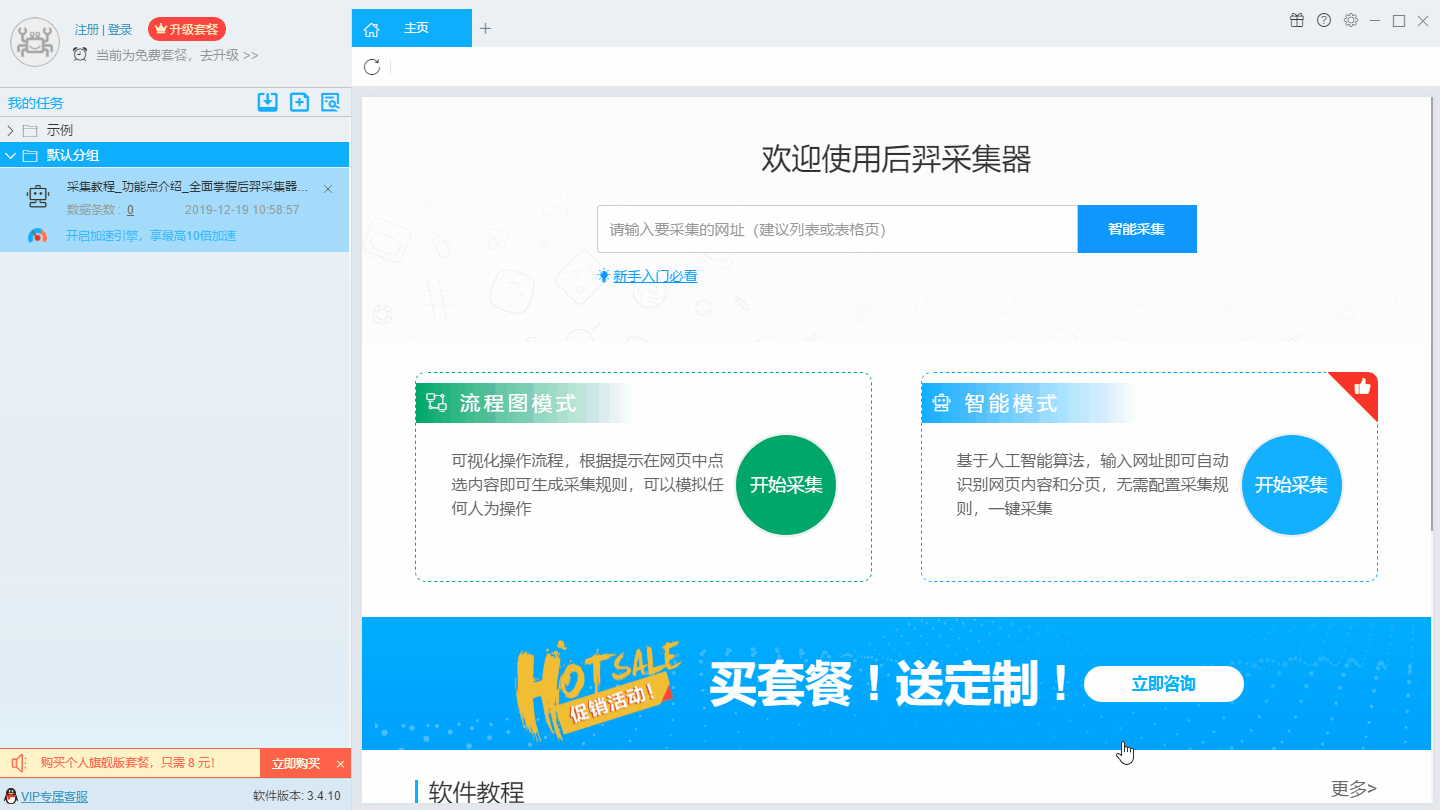Click the QQ penguin VIP support icon
This screenshot has height=810, width=1440.
(11, 797)
